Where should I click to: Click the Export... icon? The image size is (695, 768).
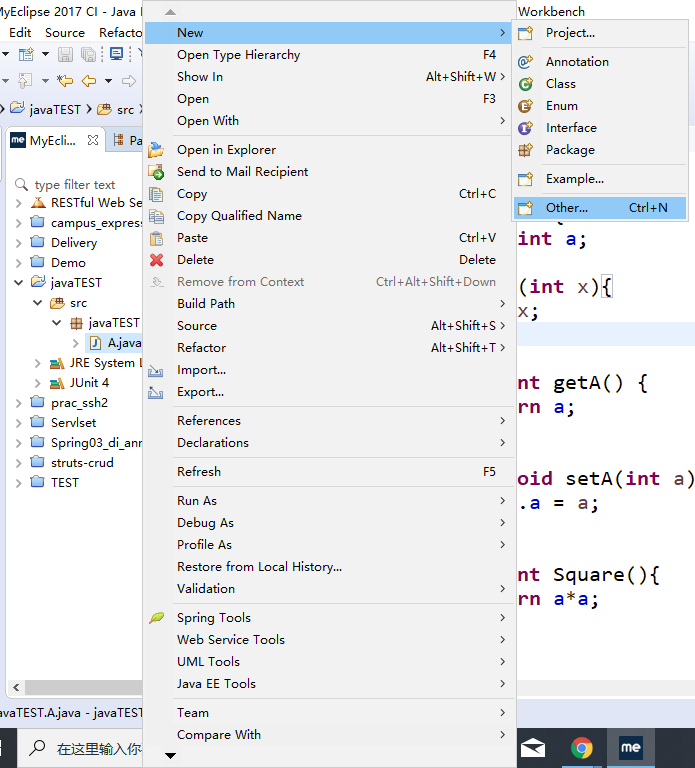(155, 392)
